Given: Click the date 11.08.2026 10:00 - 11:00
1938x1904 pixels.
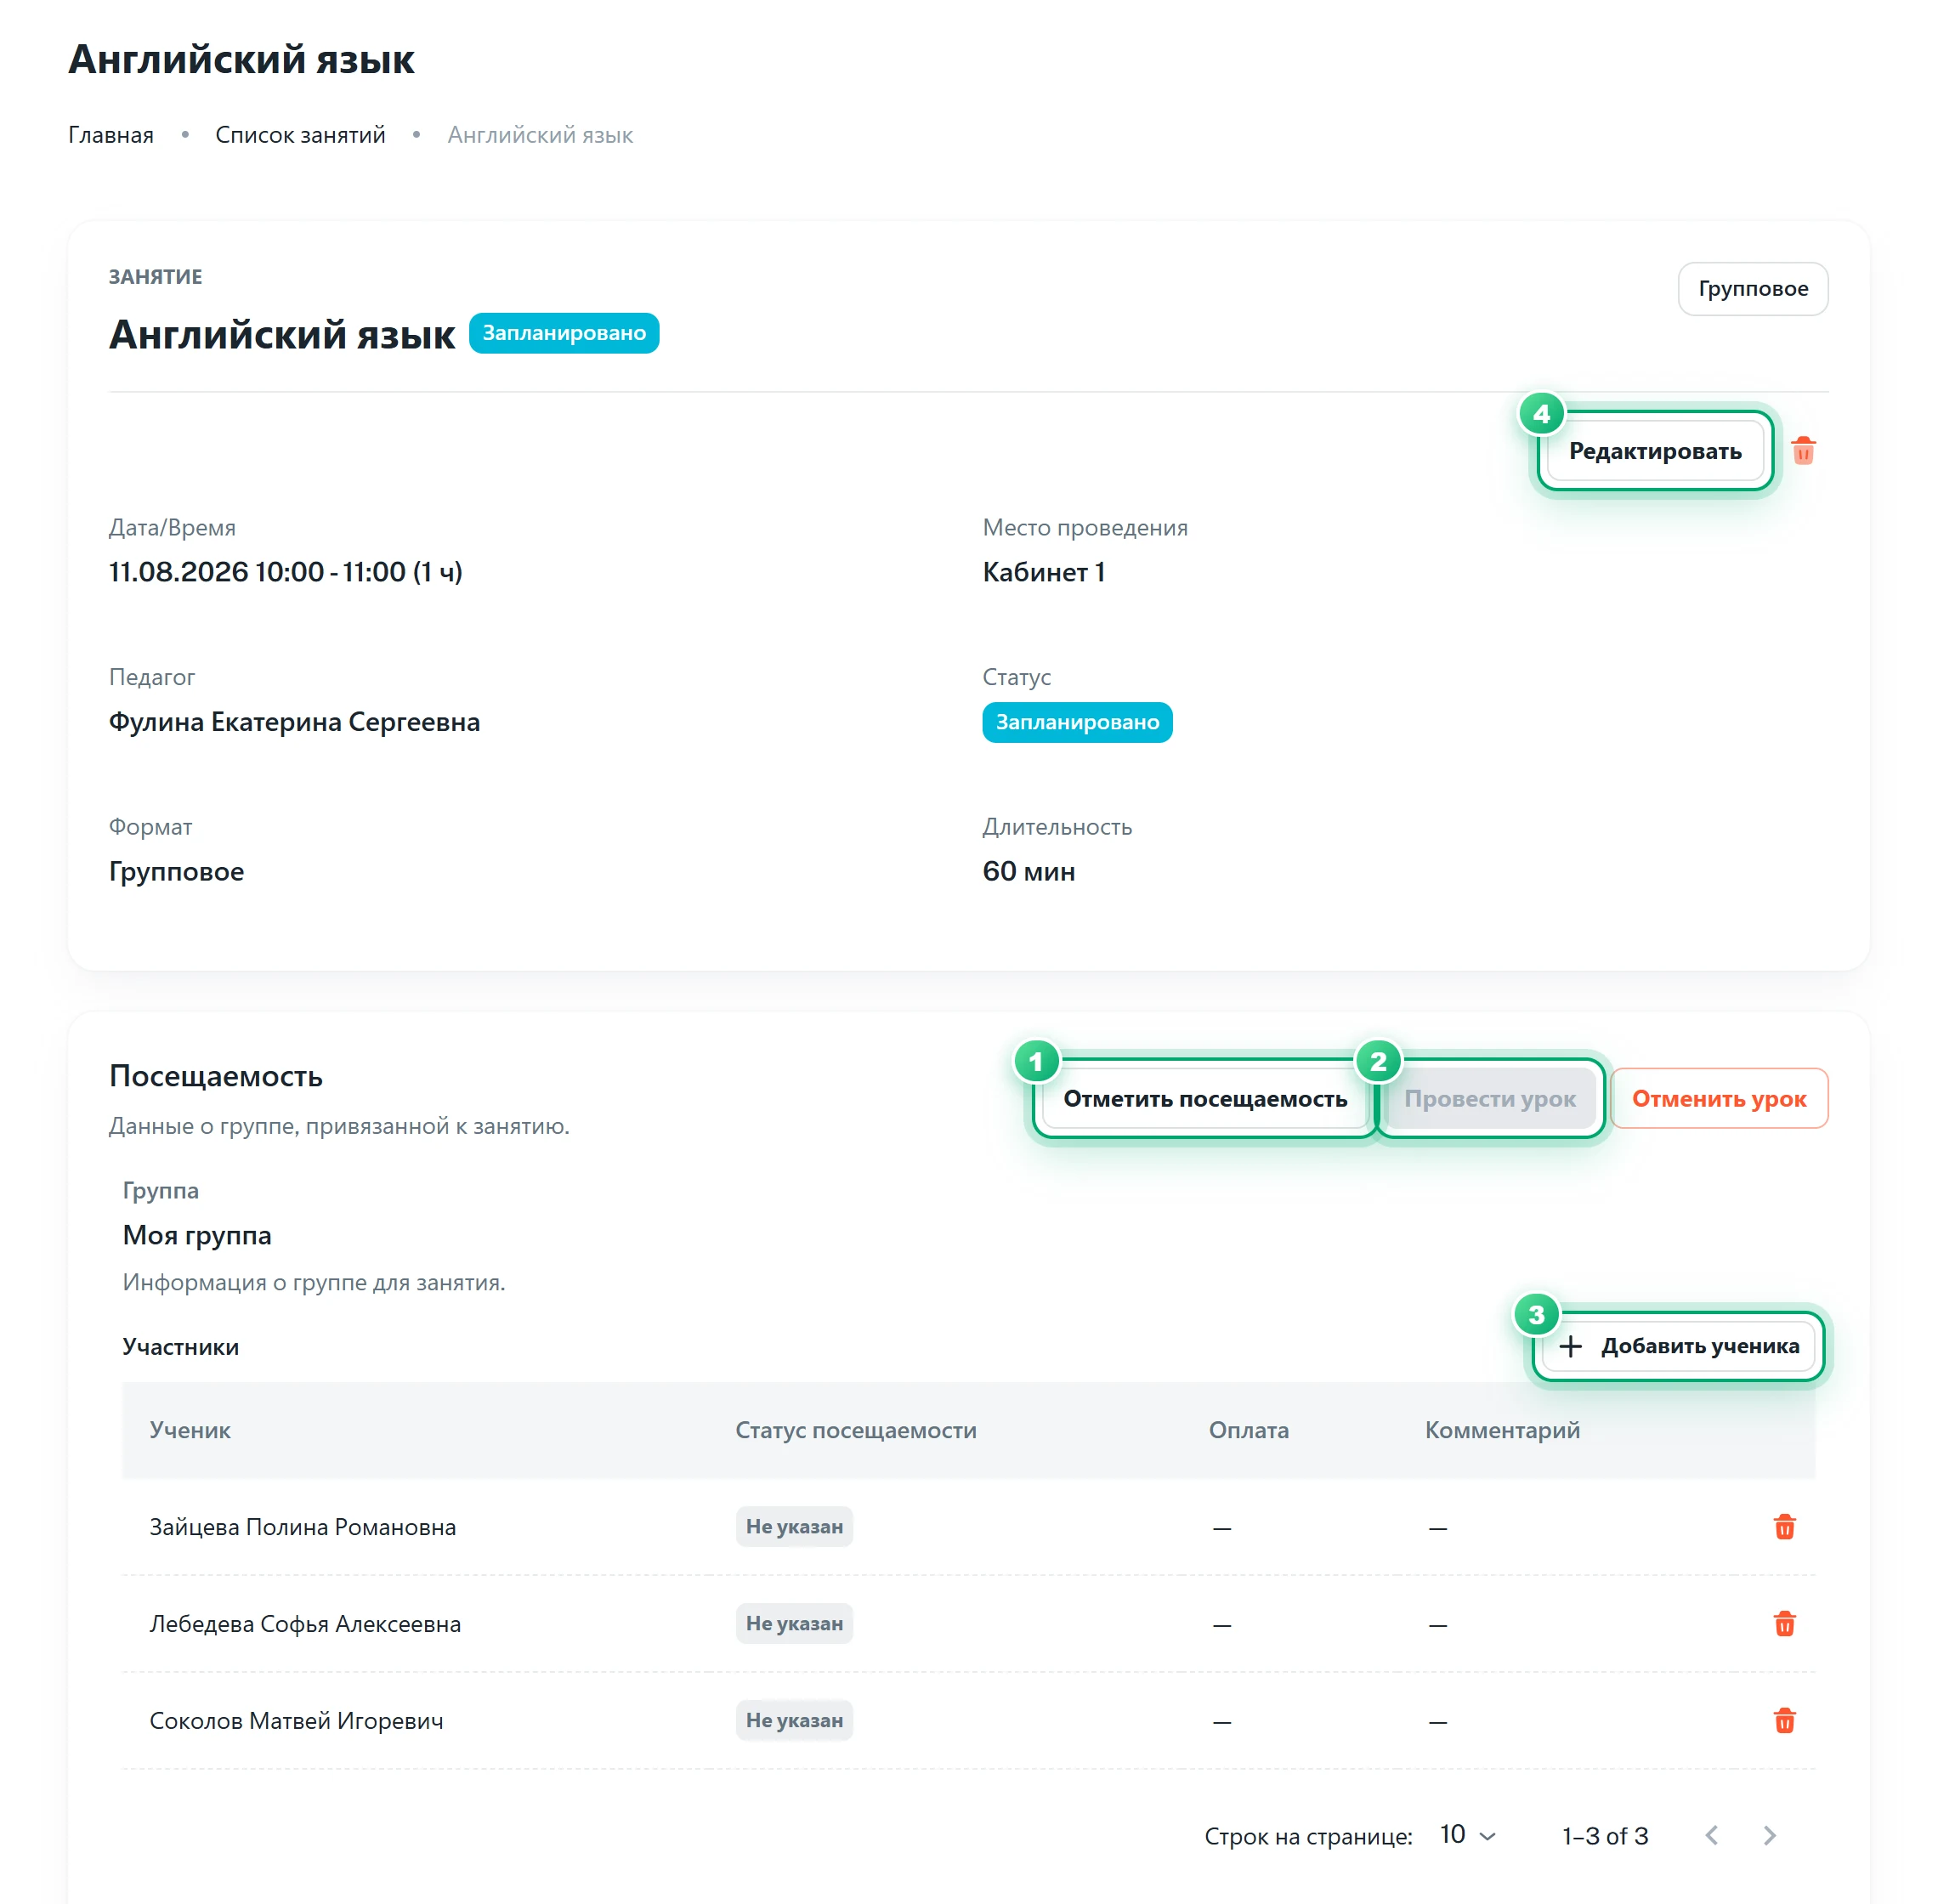Looking at the screenshot, I should tap(285, 572).
